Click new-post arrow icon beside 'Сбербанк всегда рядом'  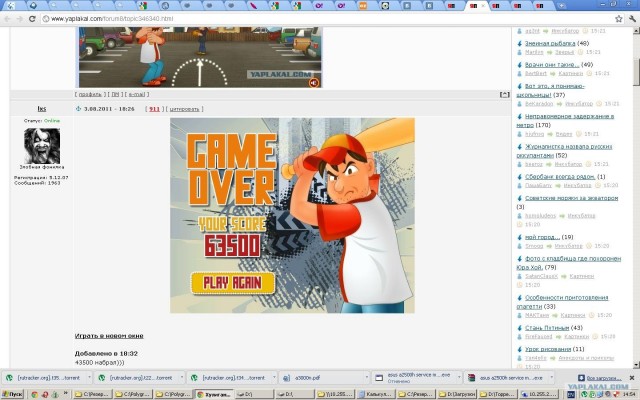pyautogui.click(x=520, y=177)
